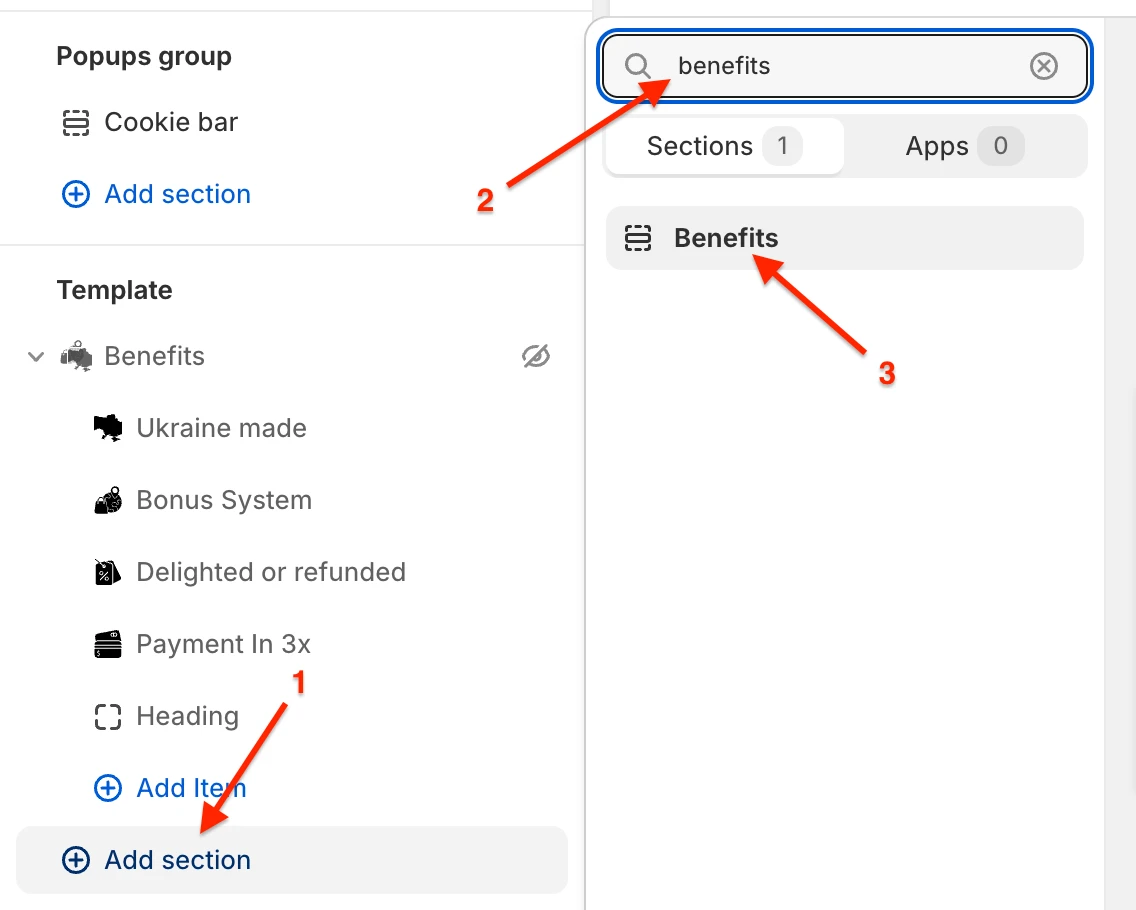
Task: Switch to the Apps tab
Action: coord(965,146)
